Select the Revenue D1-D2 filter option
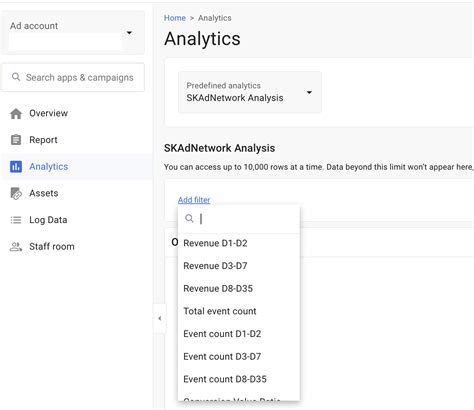 (239, 243)
